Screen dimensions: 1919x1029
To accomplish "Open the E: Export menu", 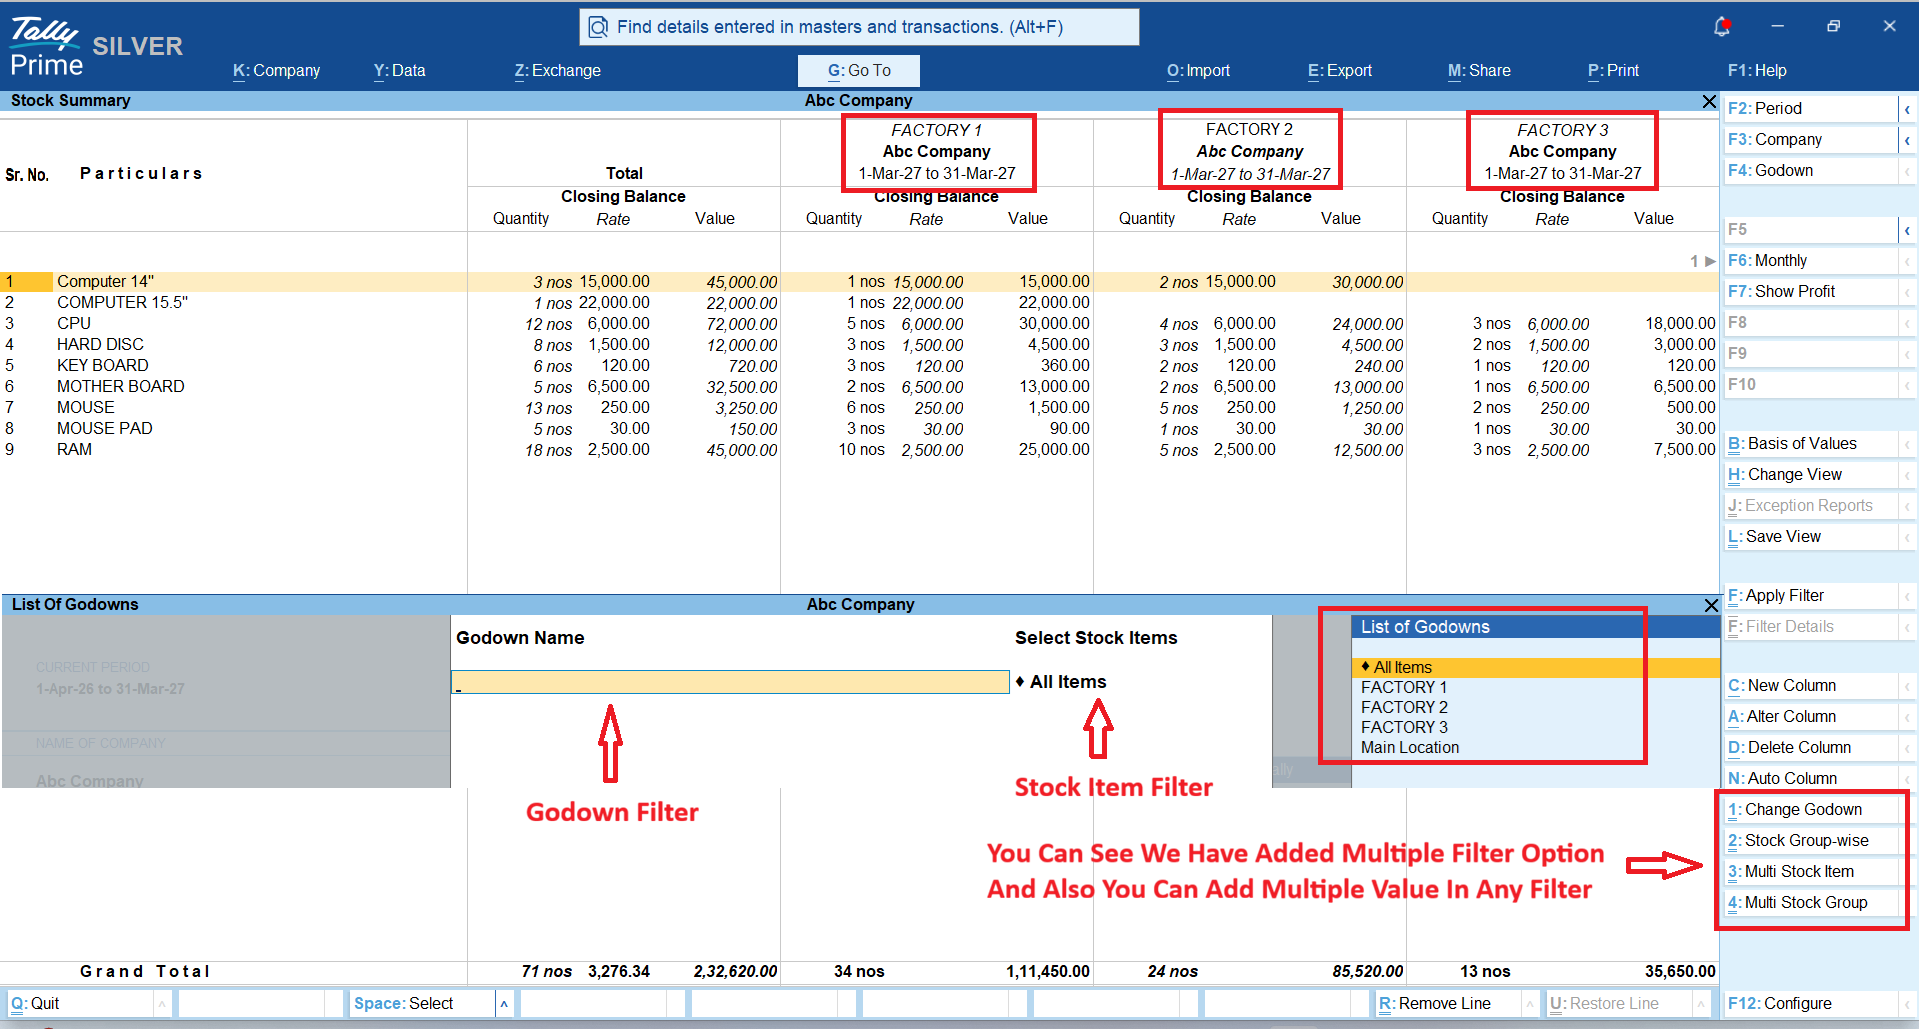I will click(1340, 71).
